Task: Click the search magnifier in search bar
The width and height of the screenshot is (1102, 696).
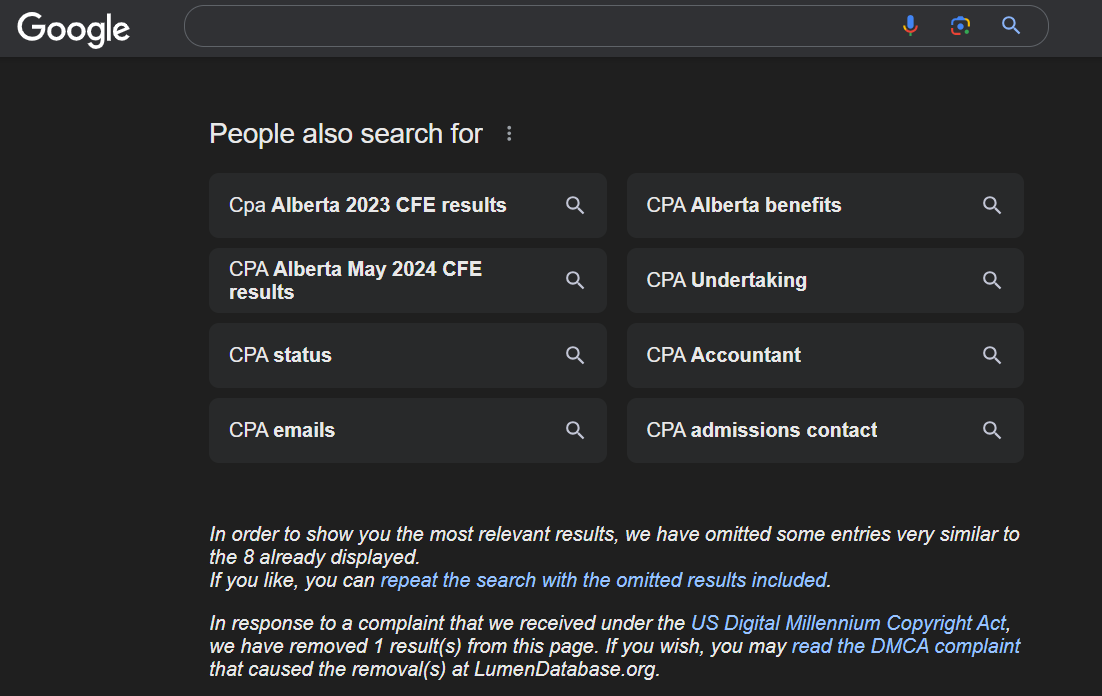Action: [x=1011, y=26]
